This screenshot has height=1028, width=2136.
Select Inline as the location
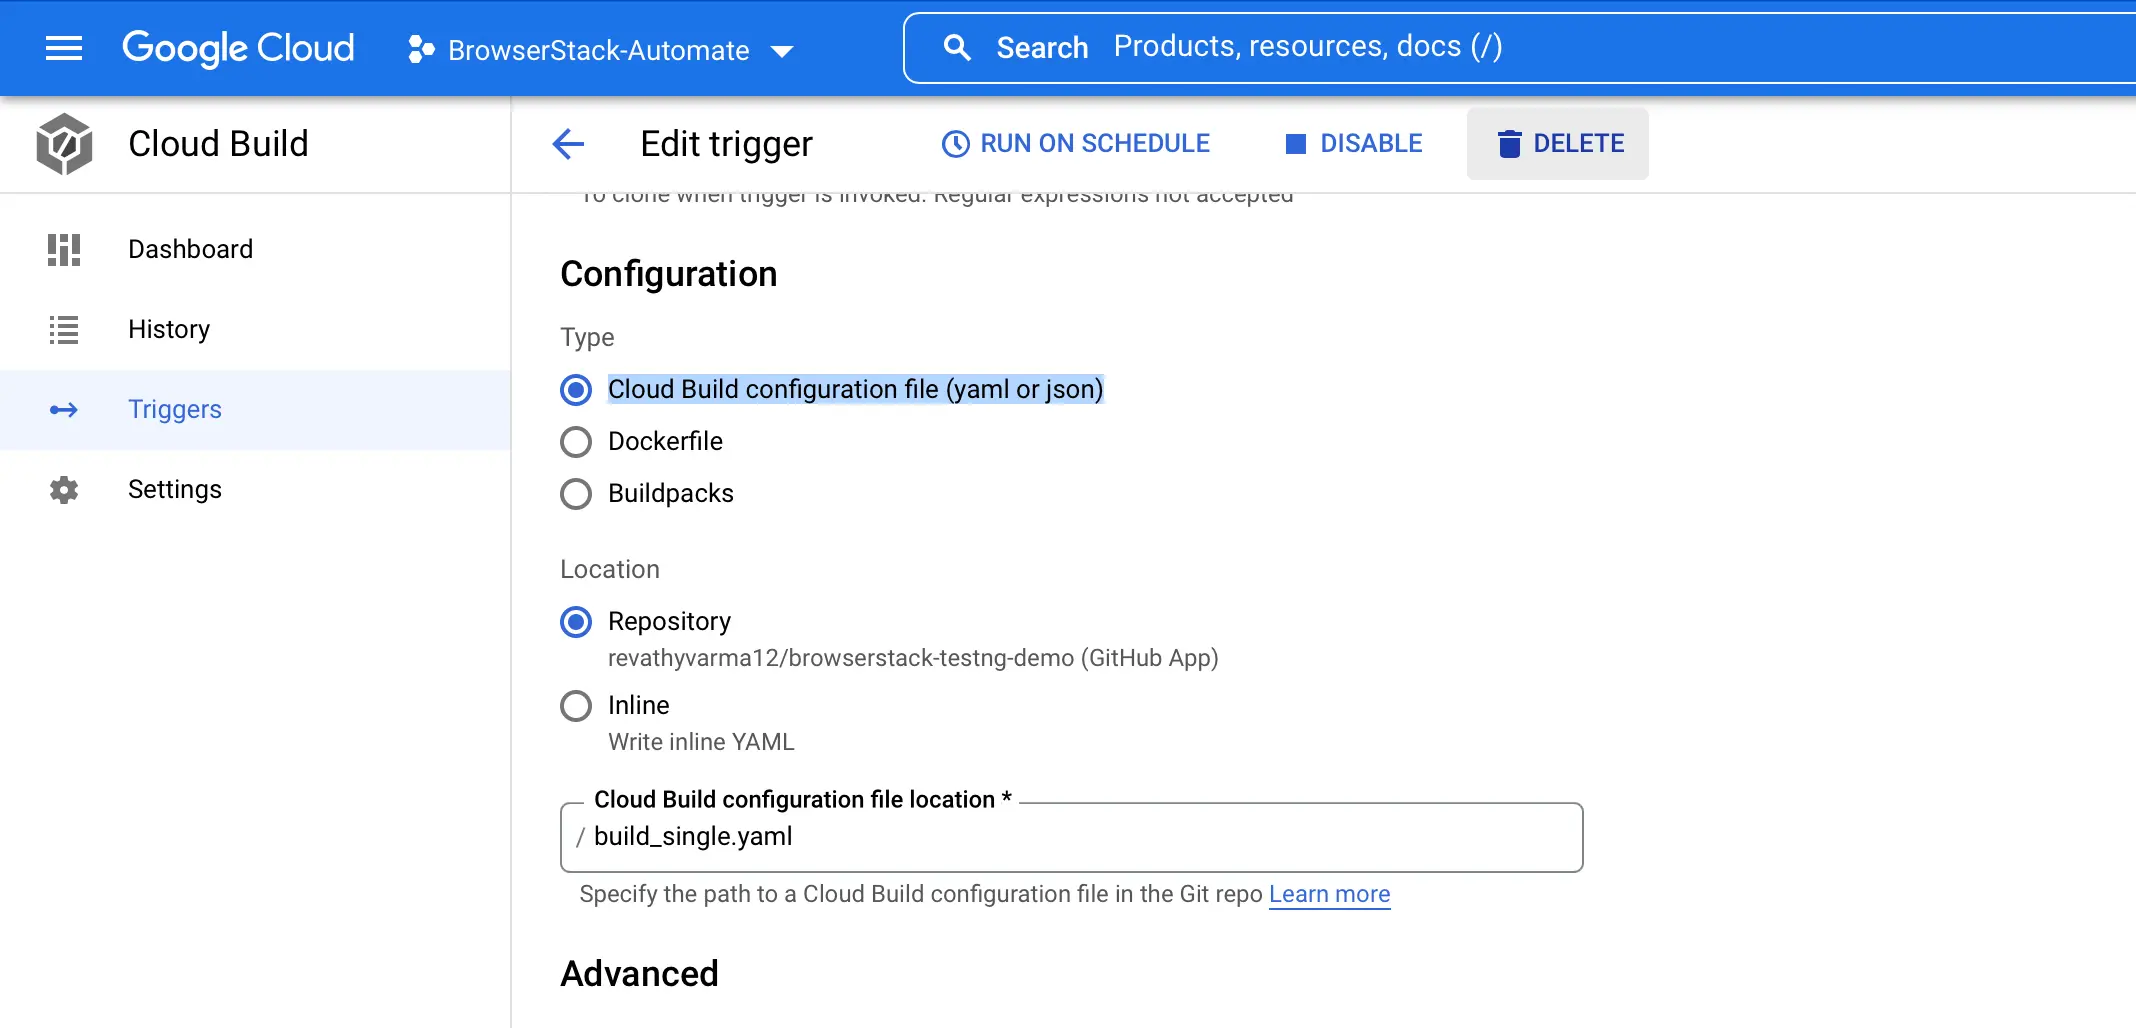point(576,706)
